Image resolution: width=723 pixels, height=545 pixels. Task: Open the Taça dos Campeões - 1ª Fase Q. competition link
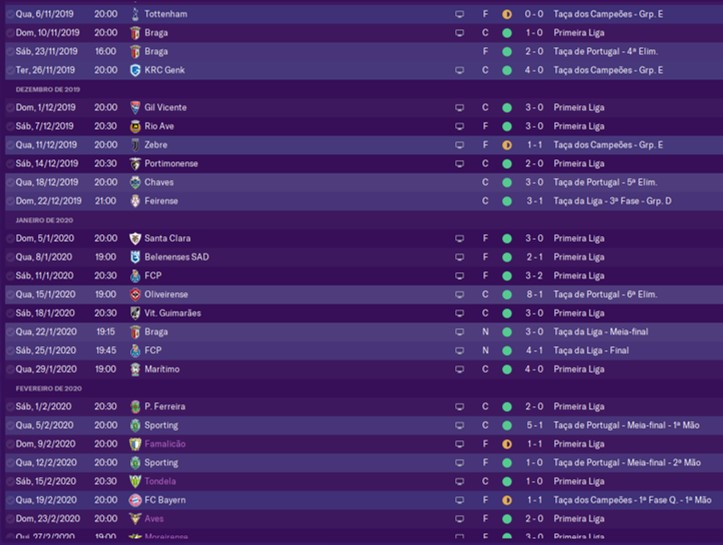pos(632,499)
